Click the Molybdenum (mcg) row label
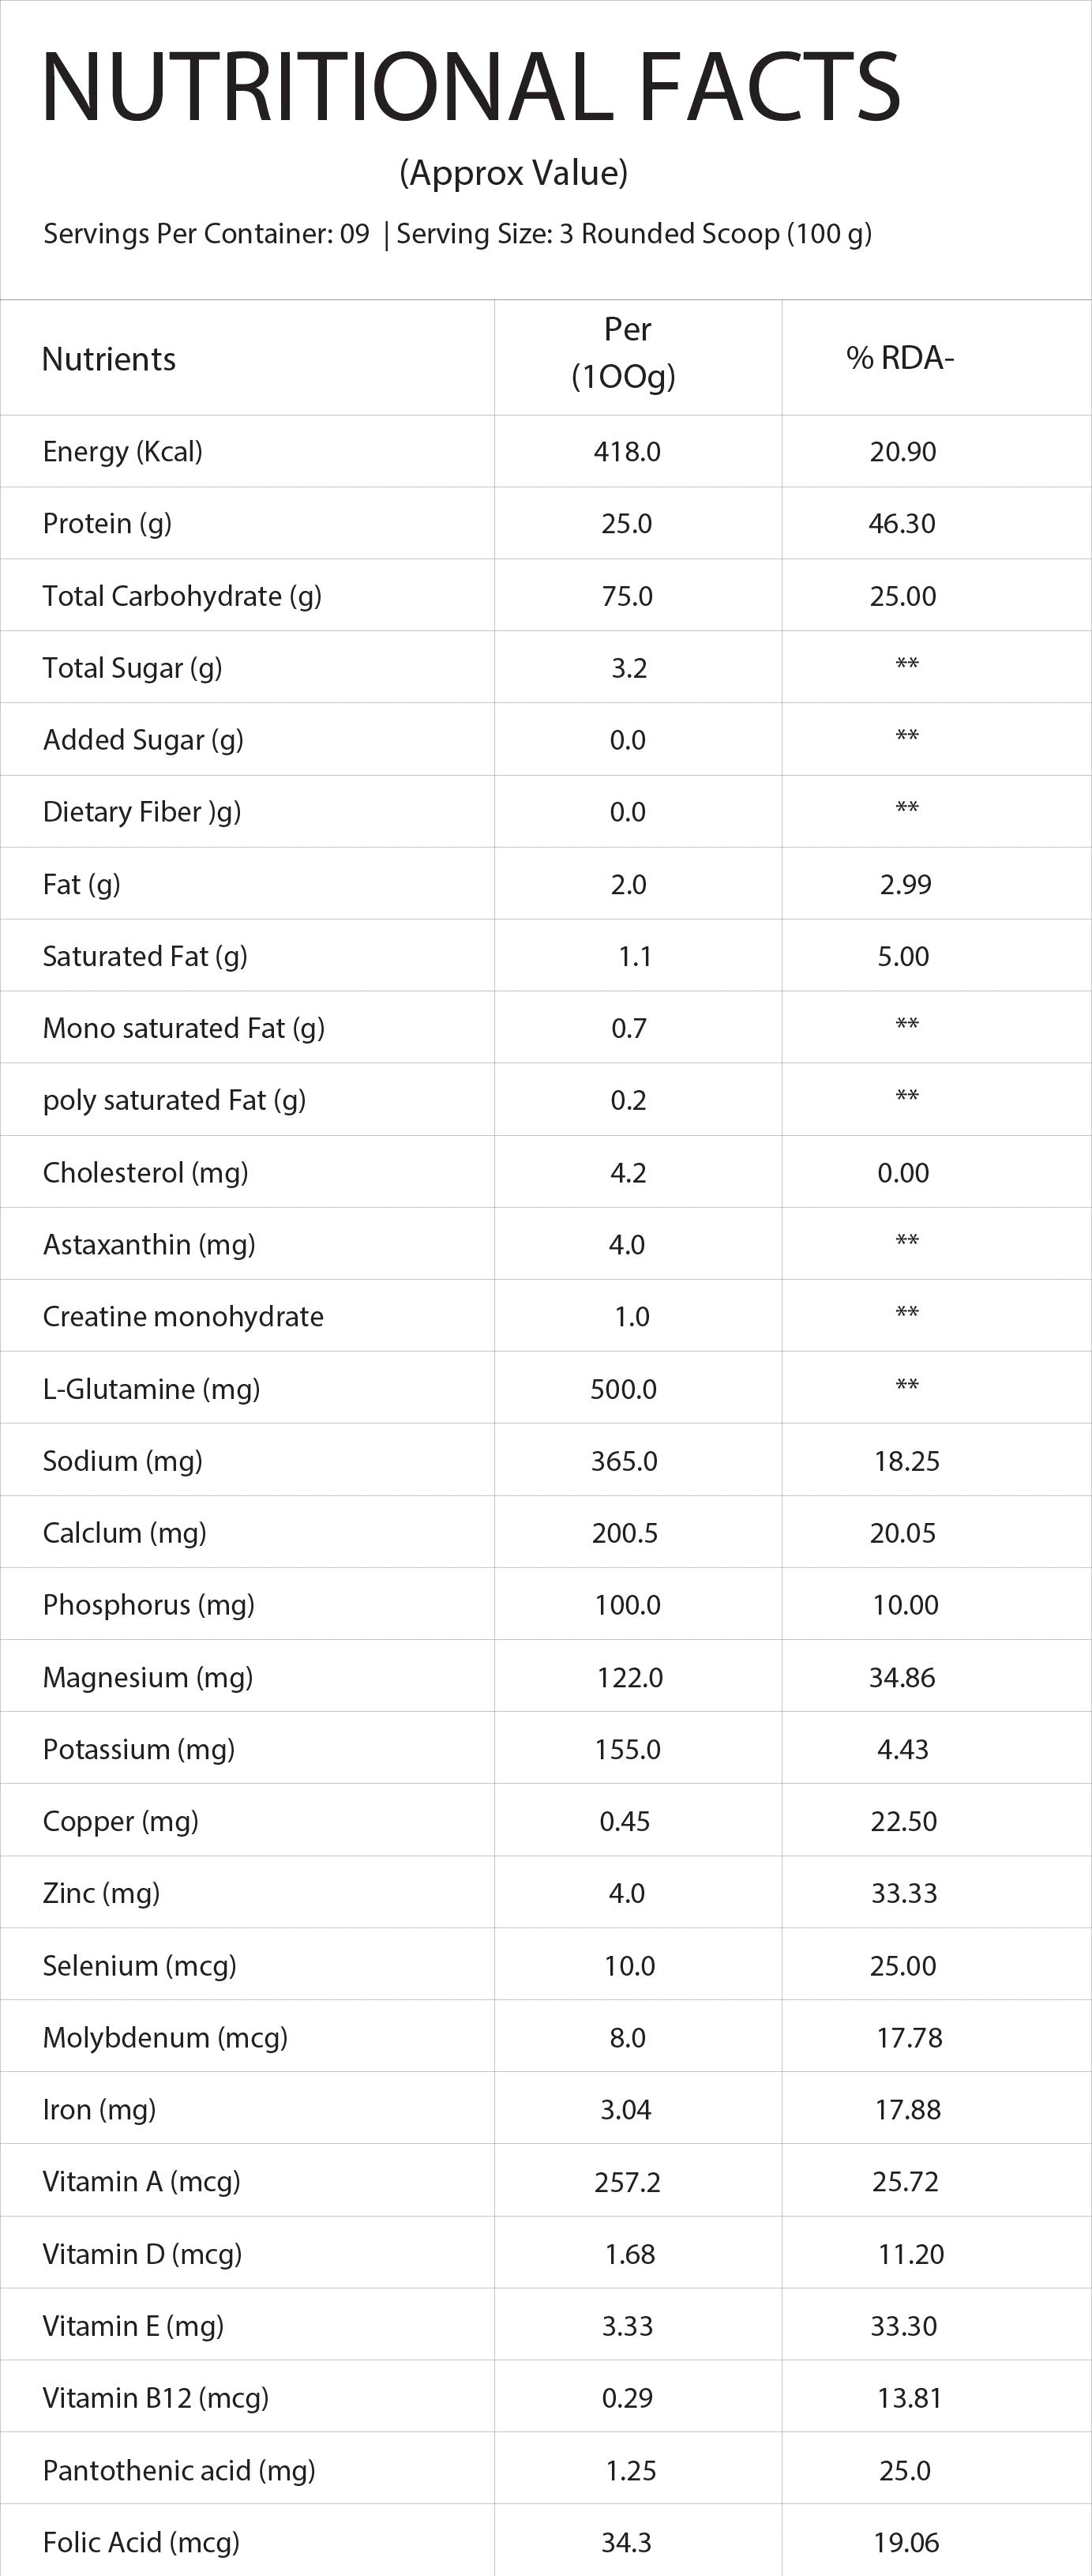1092x2576 pixels. [165, 2037]
